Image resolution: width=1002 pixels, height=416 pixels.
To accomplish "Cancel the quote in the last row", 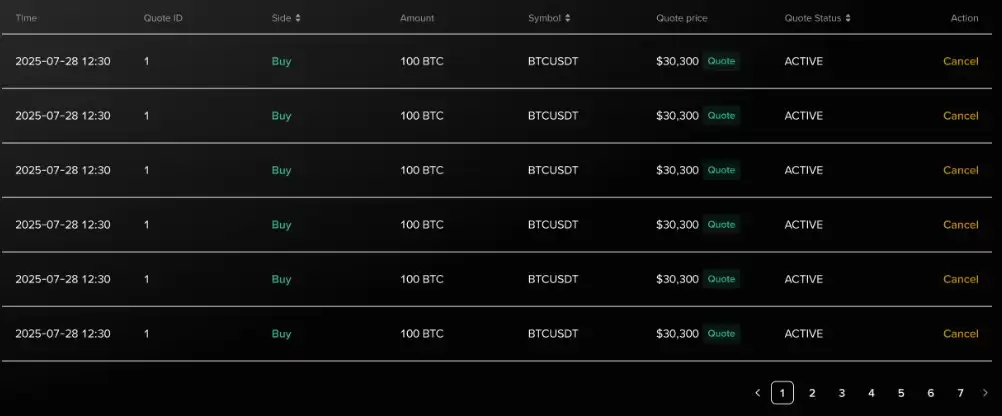I will pyautogui.click(x=960, y=334).
